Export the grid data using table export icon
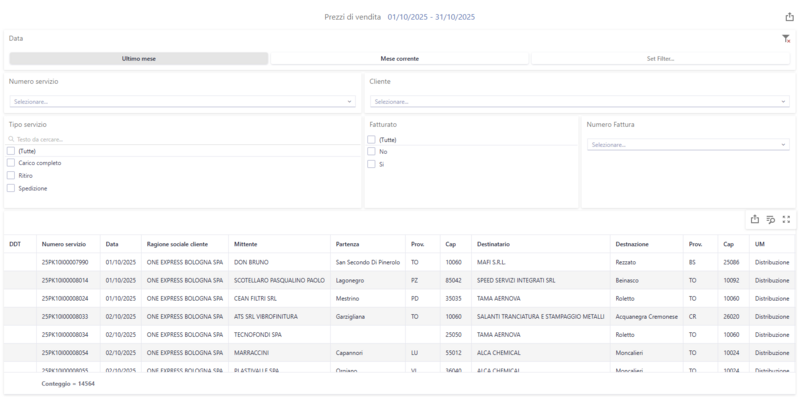 pos(755,219)
